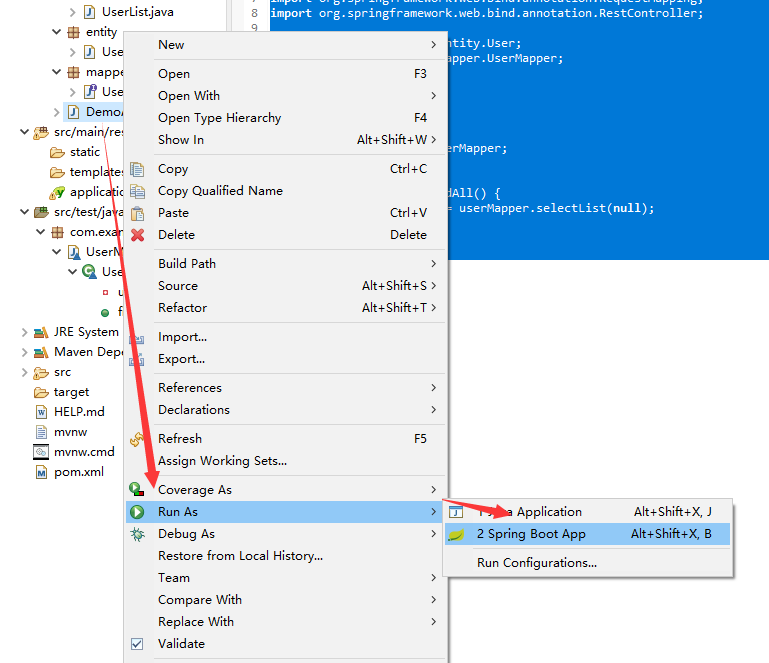
Task: Click the Refresh arrows icon
Action: [x=137, y=439]
